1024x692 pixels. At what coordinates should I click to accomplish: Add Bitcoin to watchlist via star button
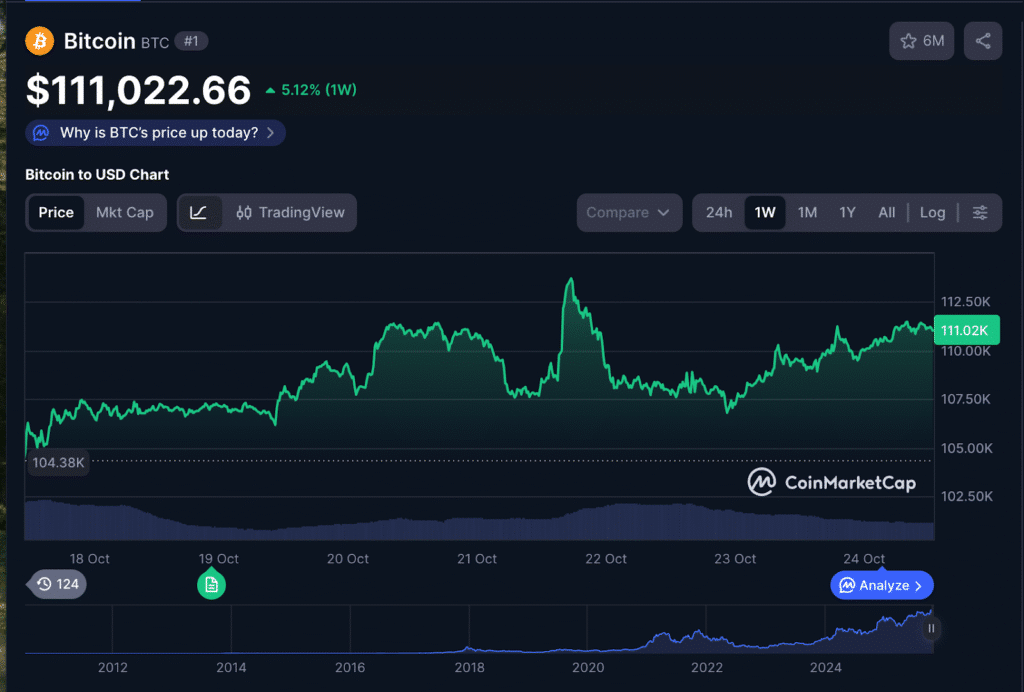(921, 41)
